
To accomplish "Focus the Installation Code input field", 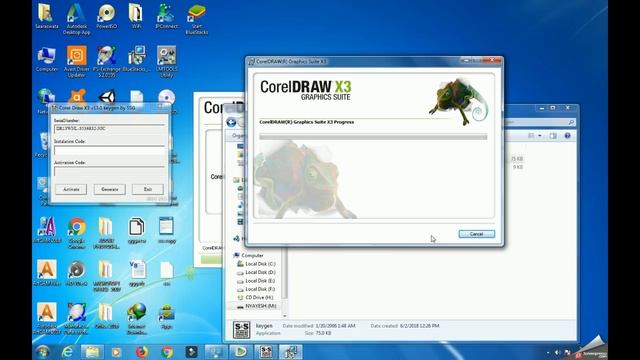I will tap(109, 150).
